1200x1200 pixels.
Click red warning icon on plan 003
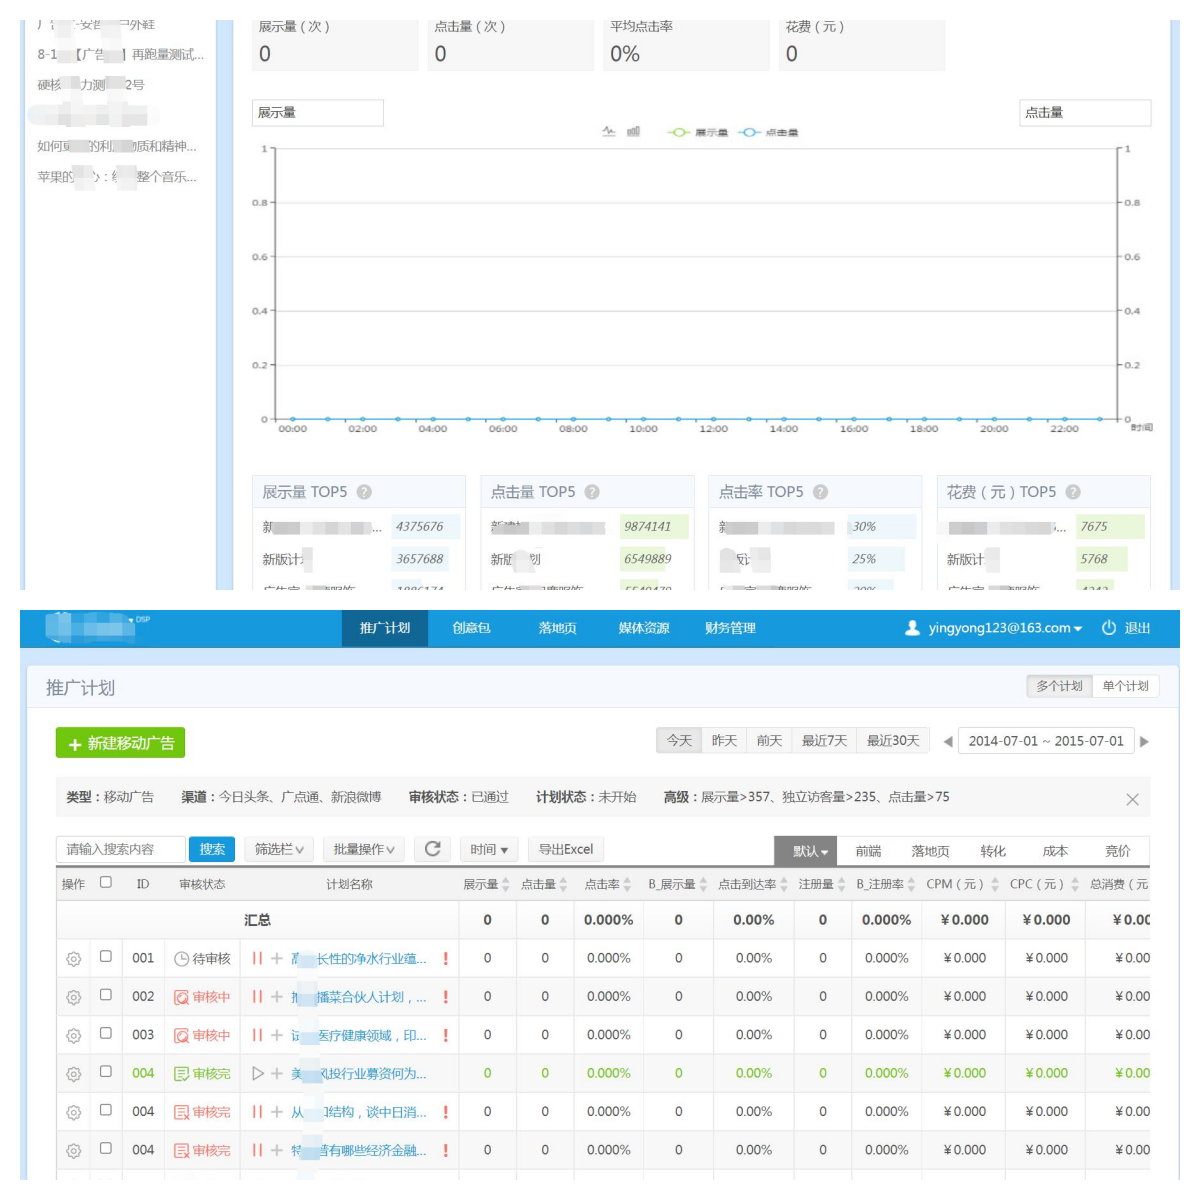(445, 1035)
